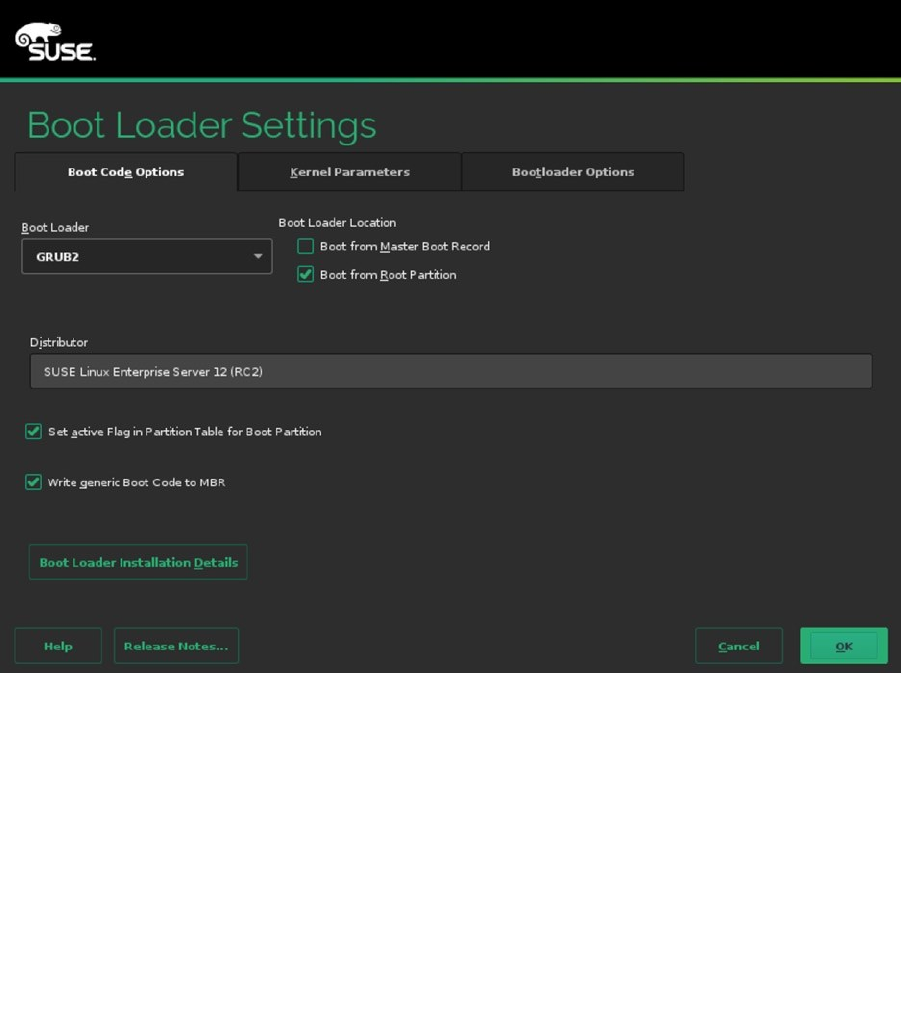Viewport: 901px width, 1036px height.
Task: Toggle Set active Flag in Partition Table
Action: [x=33, y=431]
